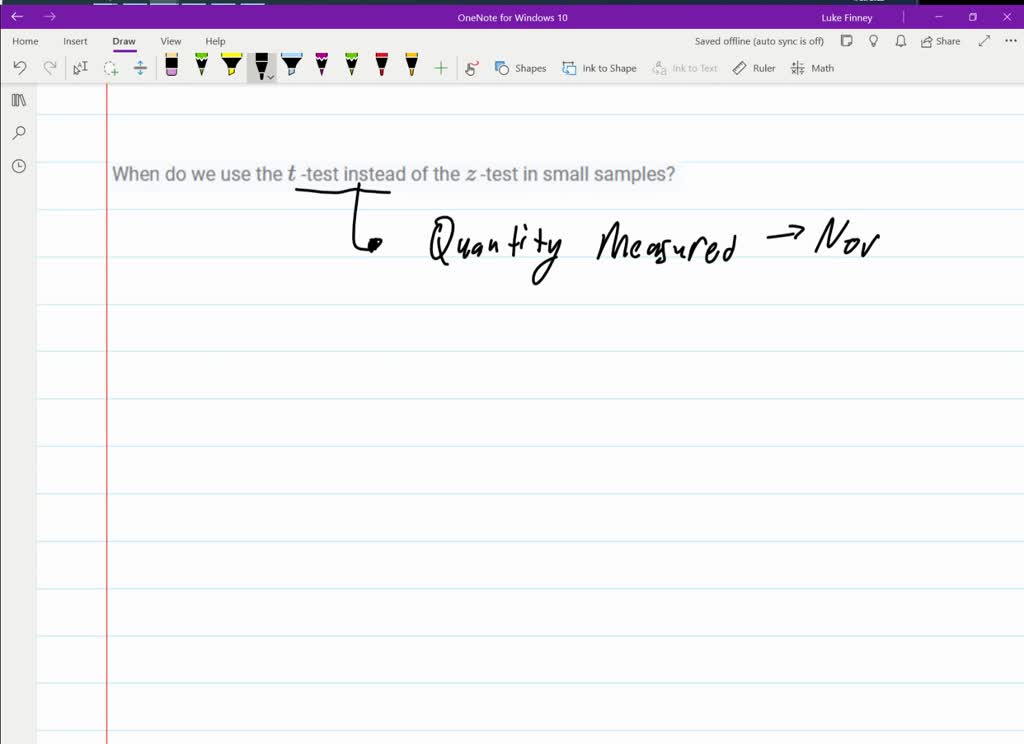This screenshot has height=744, width=1024.
Task: Show the notebooks navigation pane
Action: tap(18, 100)
